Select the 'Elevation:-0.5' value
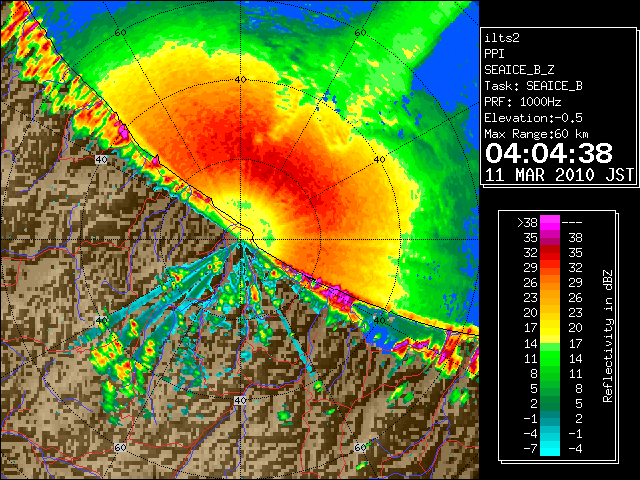The image size is (640, 480). tap(533, 118)
